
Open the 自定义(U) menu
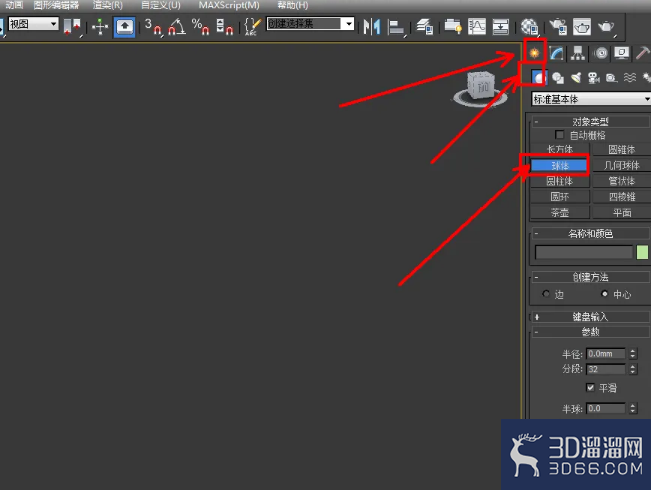[161, 5]
